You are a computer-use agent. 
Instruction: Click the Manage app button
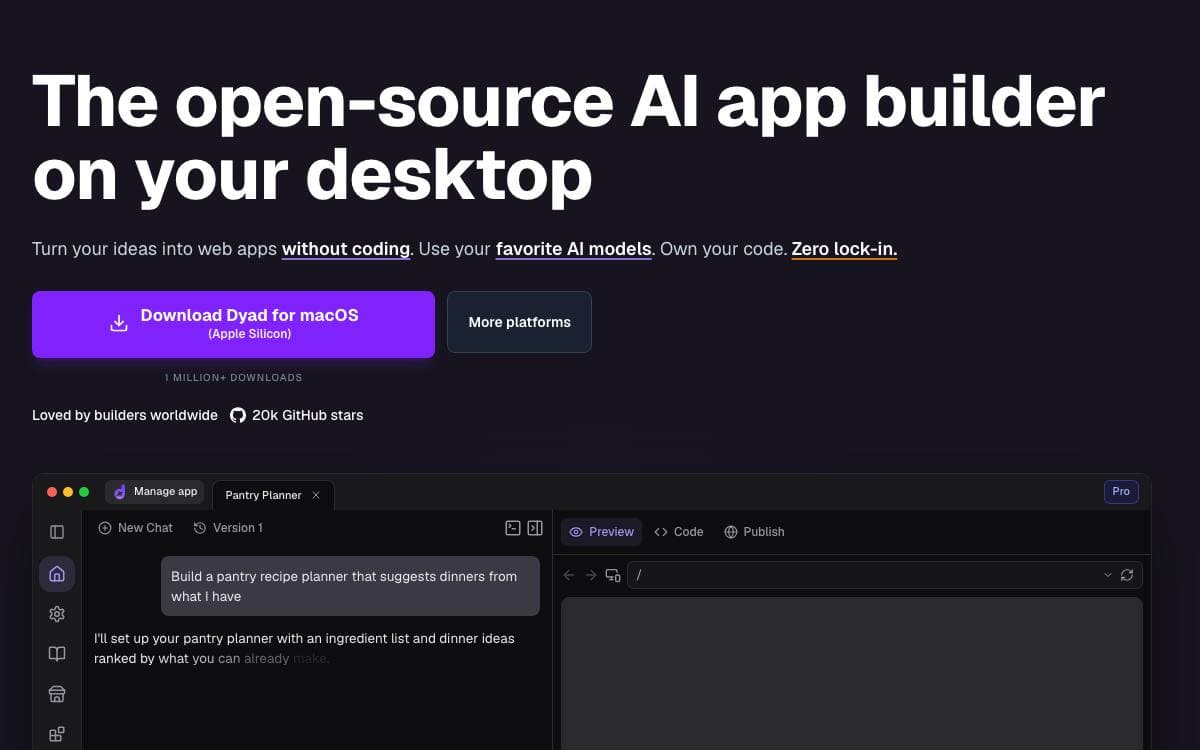click(155, 492)
